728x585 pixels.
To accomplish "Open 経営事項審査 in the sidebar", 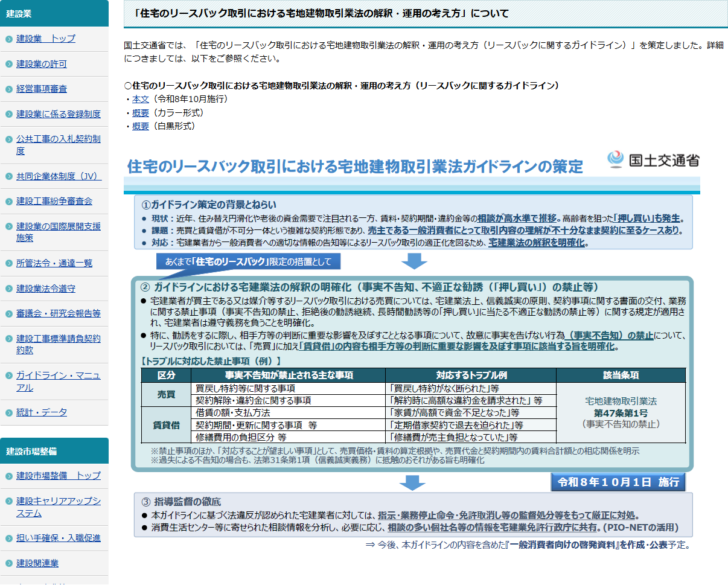I will pyautogui.click(x=41, y=89).
